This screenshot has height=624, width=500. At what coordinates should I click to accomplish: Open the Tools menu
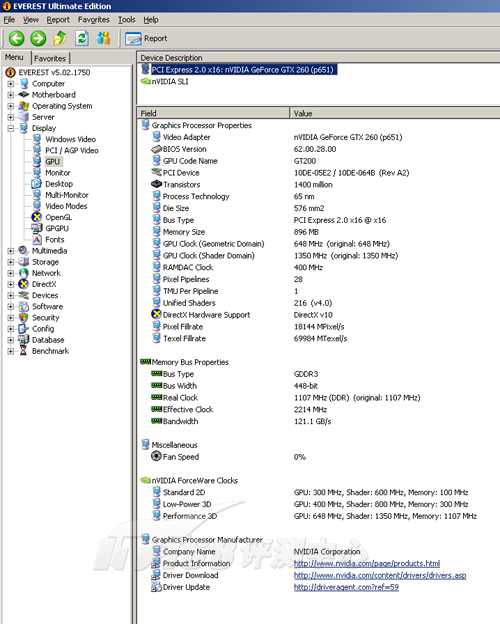click(127, 20)
